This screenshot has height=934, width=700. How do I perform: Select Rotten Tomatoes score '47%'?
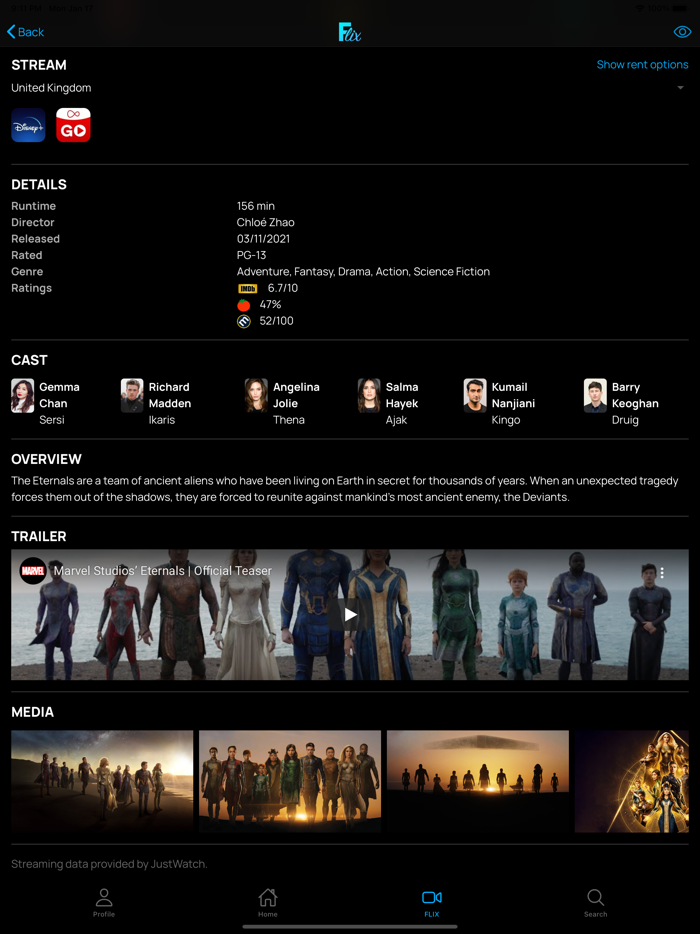(270, 304)
